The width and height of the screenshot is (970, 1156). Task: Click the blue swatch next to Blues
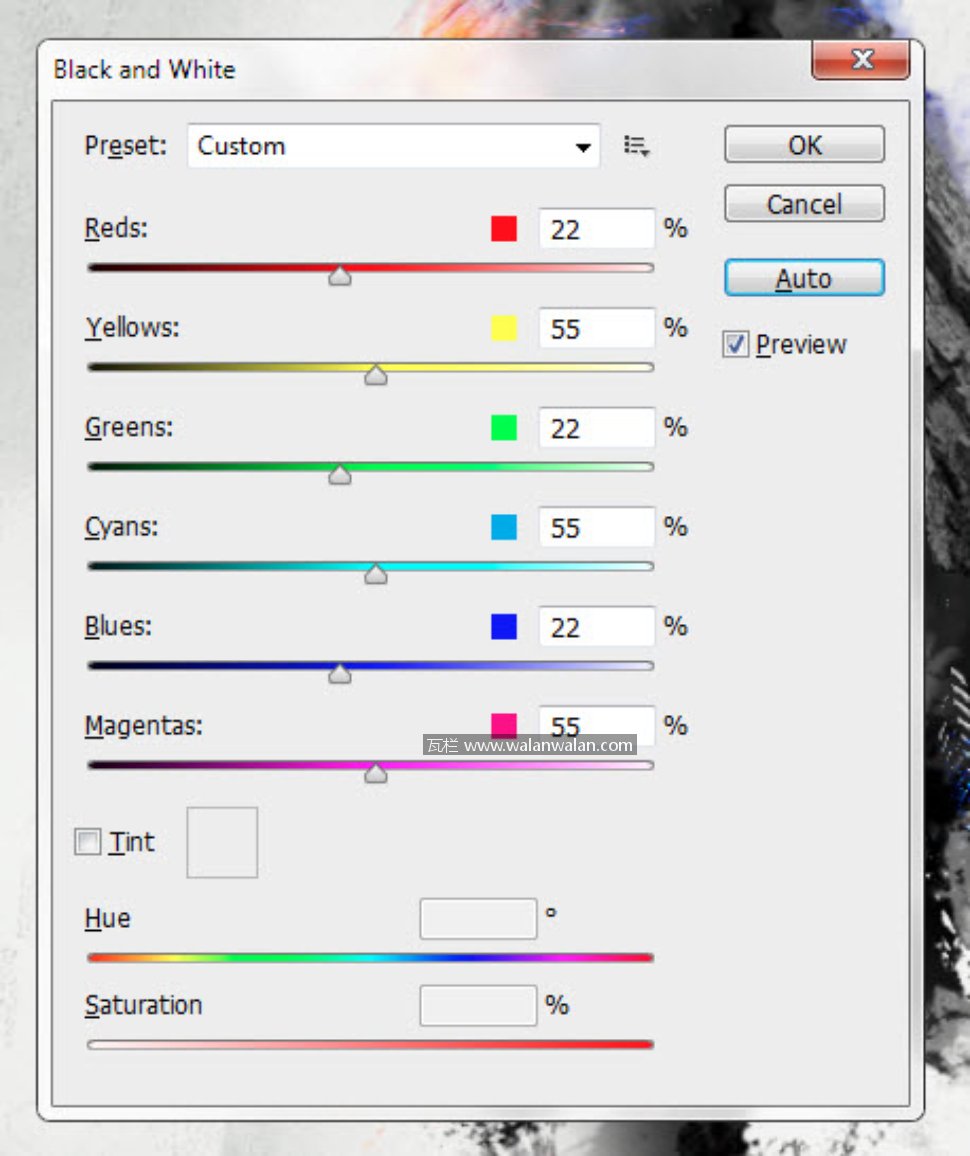tap(504, 627)
